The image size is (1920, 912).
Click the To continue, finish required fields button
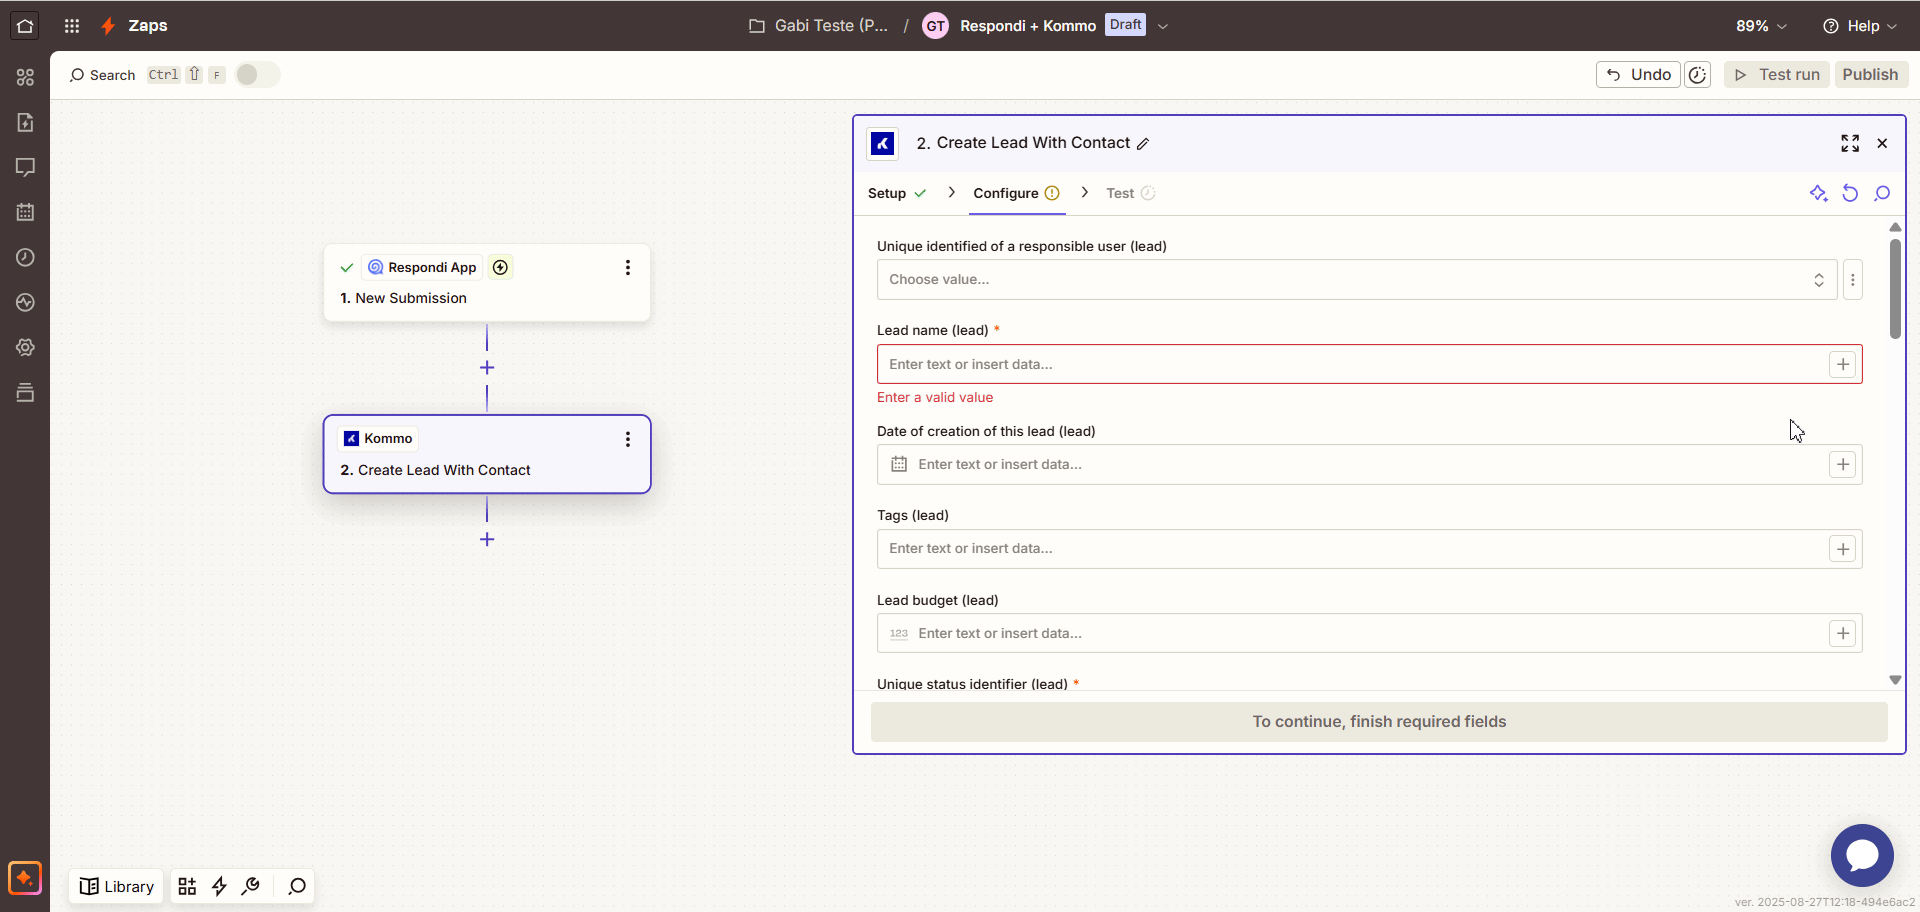click(x=1379, y=722)
